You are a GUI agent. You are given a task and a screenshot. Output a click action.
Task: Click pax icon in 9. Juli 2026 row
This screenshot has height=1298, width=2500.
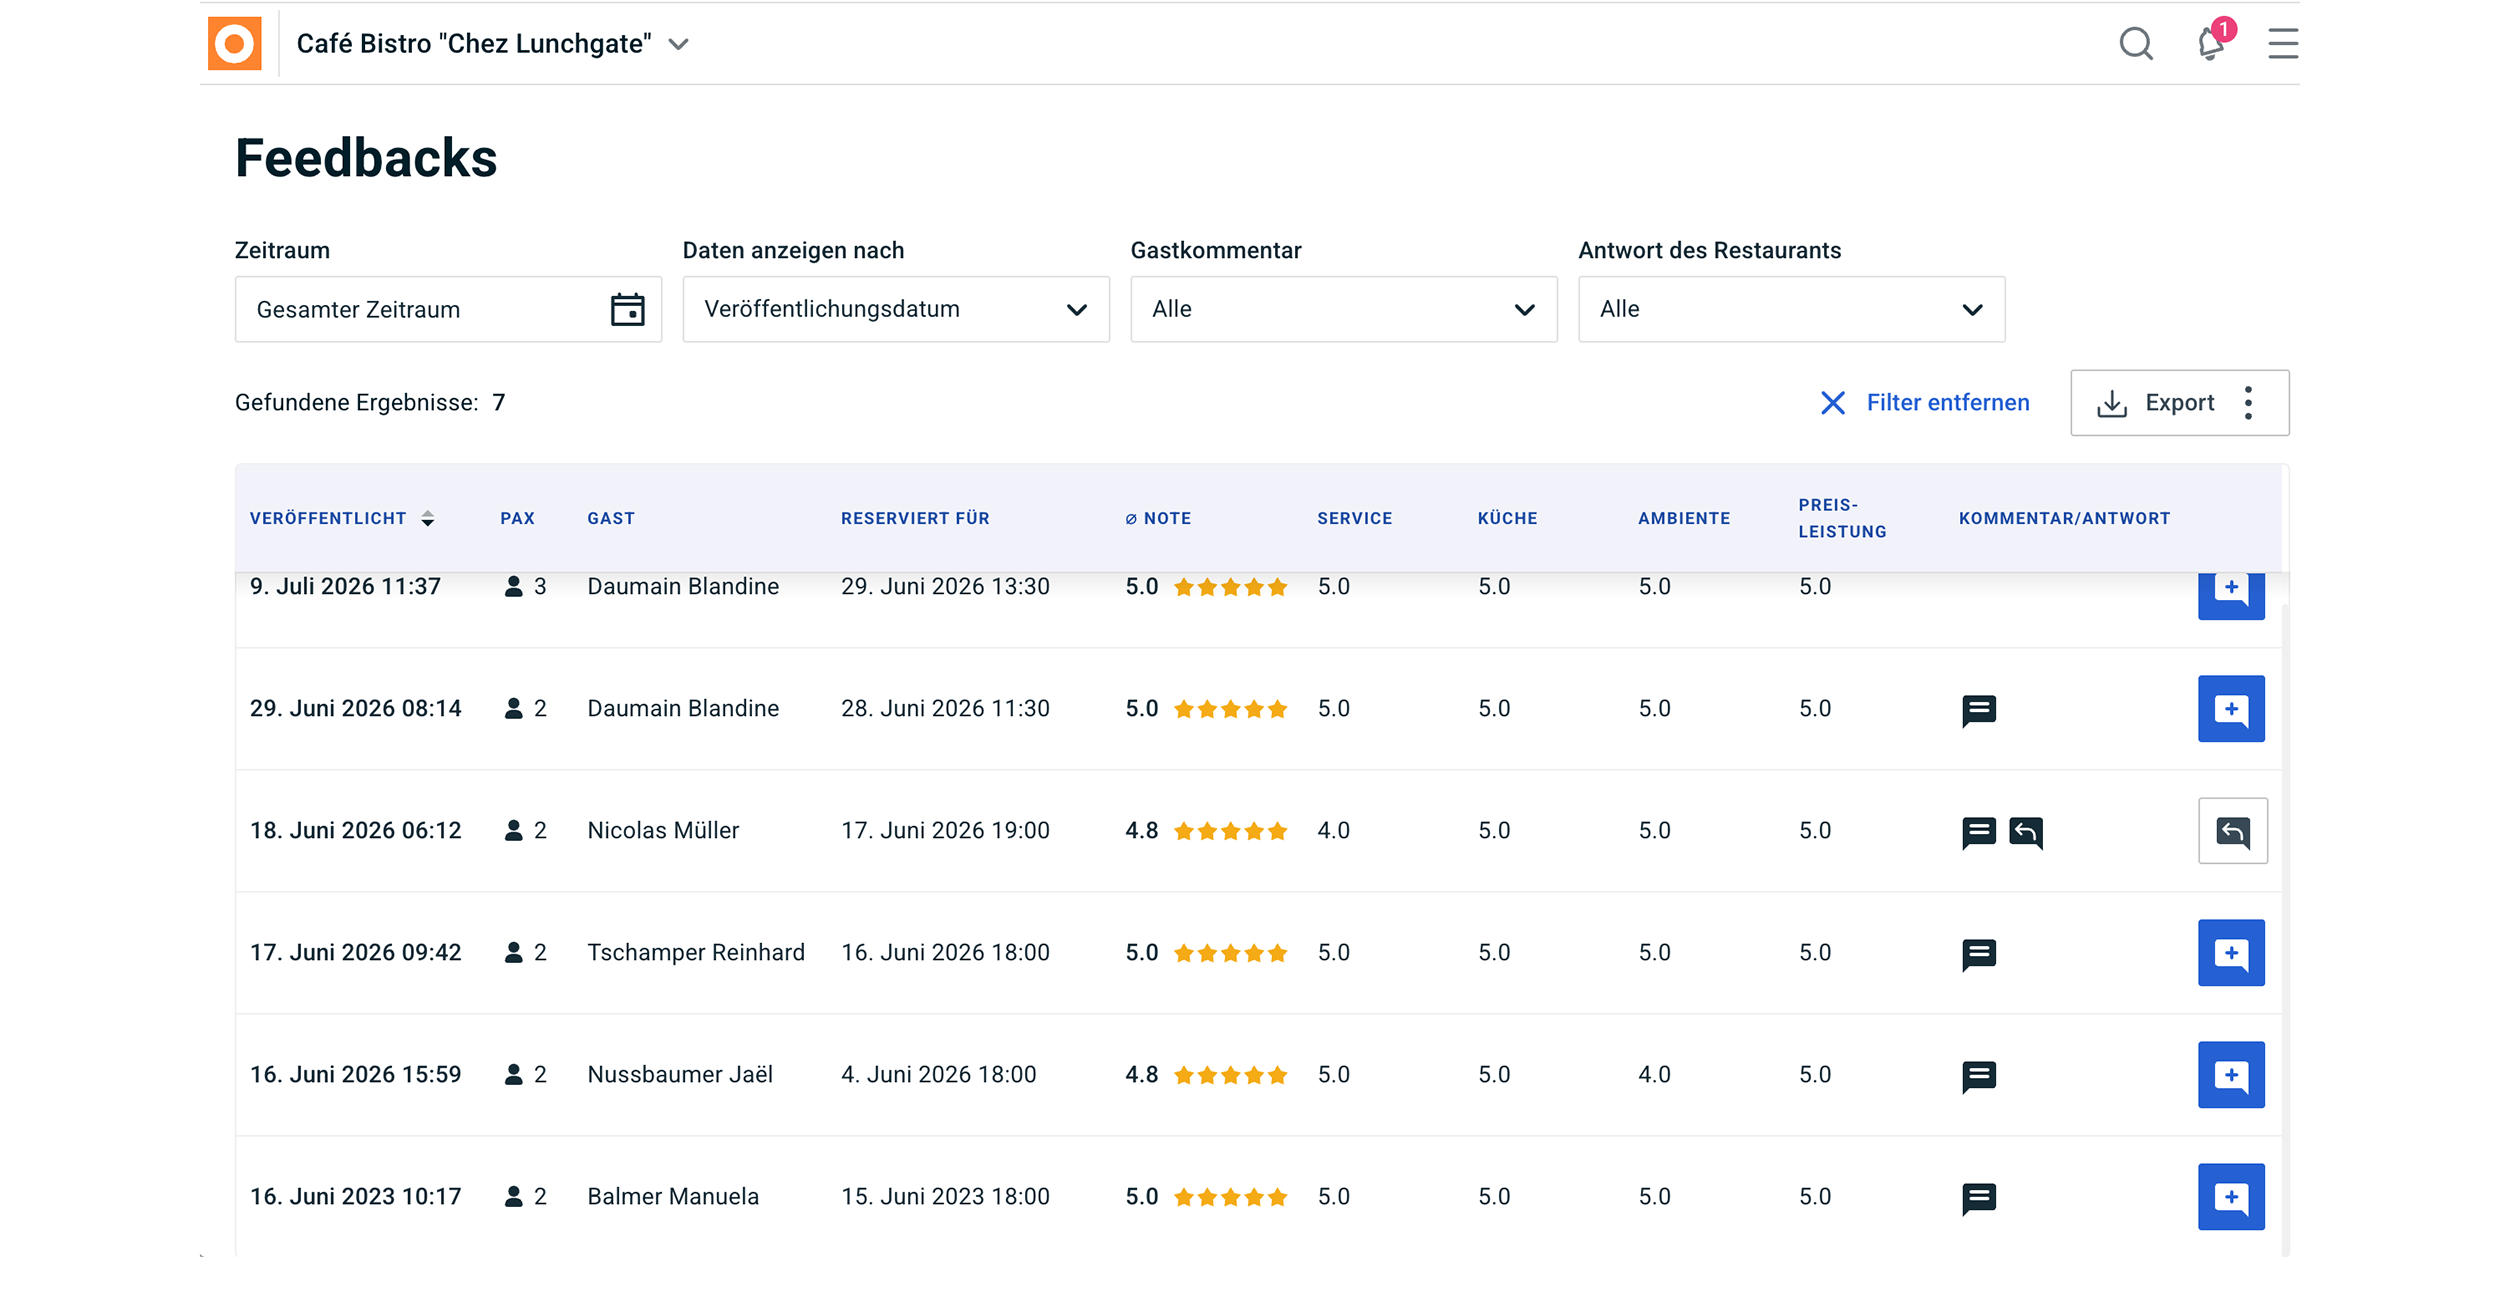(514, 587)
